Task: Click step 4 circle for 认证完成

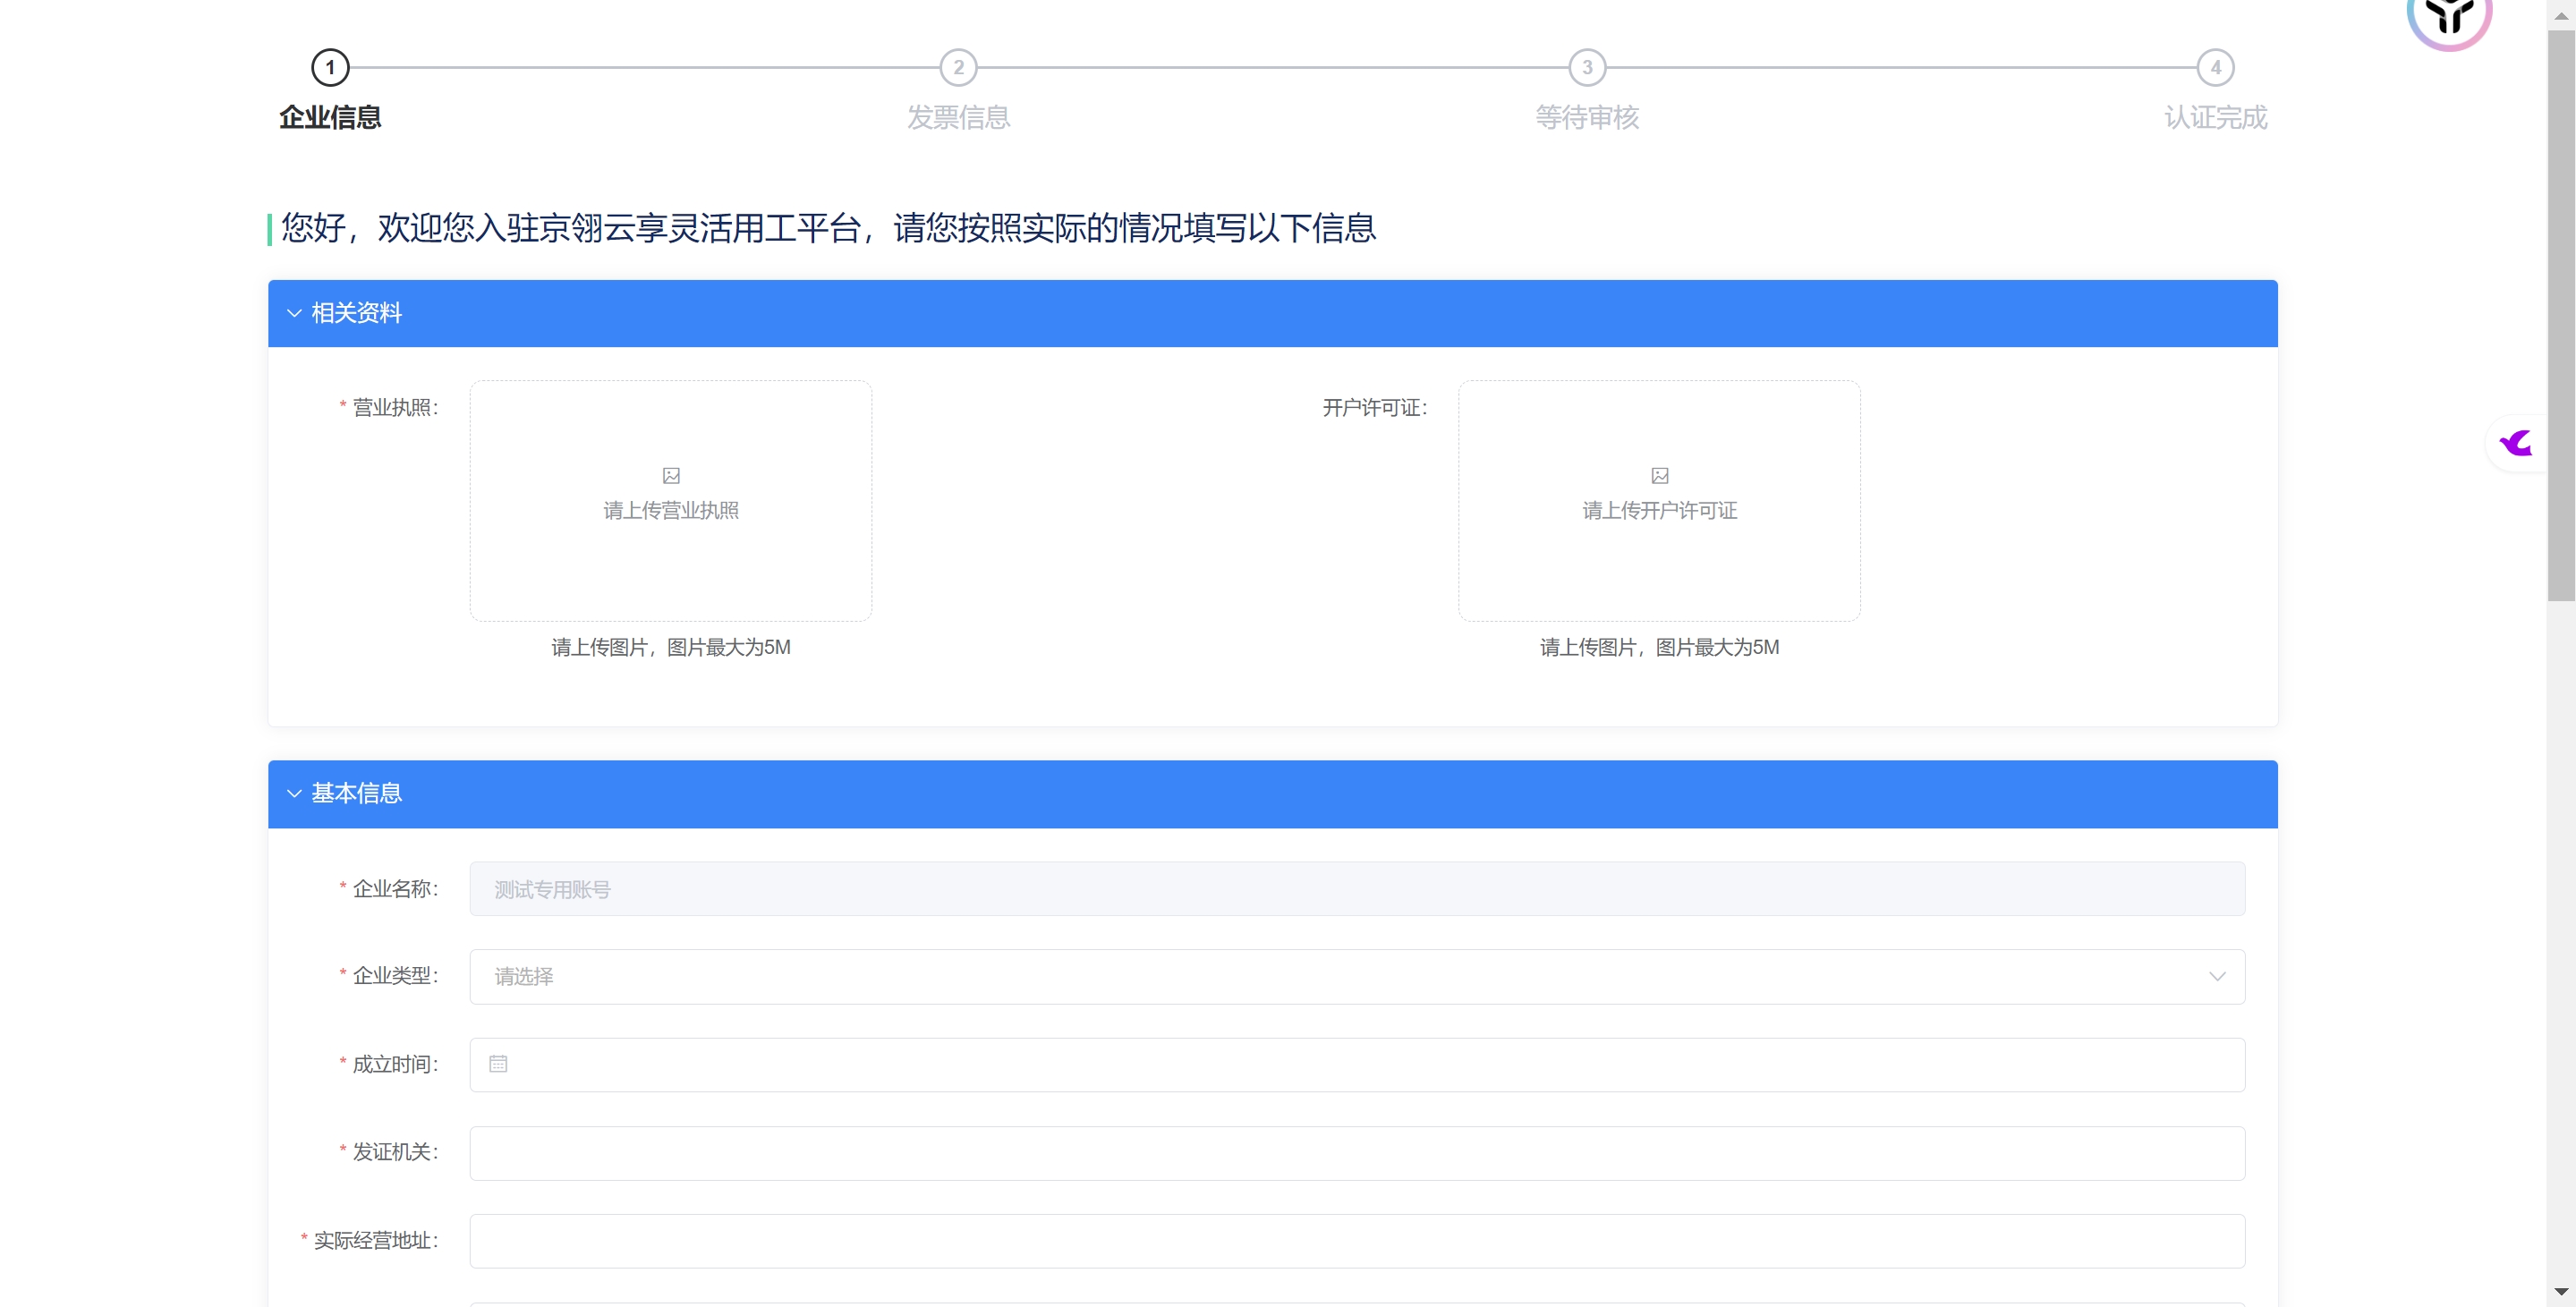Action: [x=2215, y=68]
